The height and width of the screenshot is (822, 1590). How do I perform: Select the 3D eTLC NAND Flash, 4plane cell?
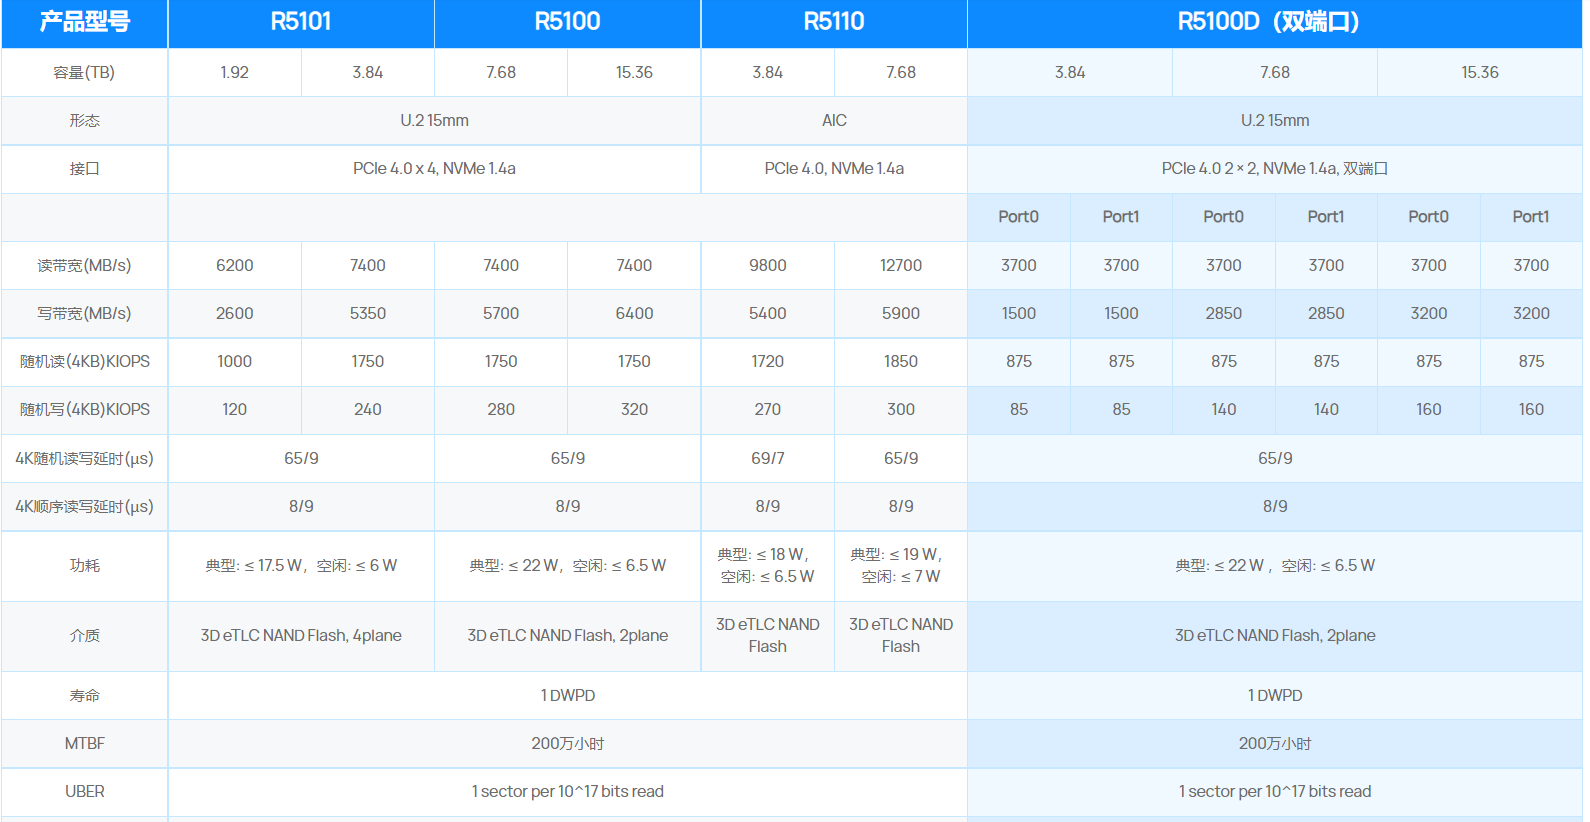[x=301, y=635]
